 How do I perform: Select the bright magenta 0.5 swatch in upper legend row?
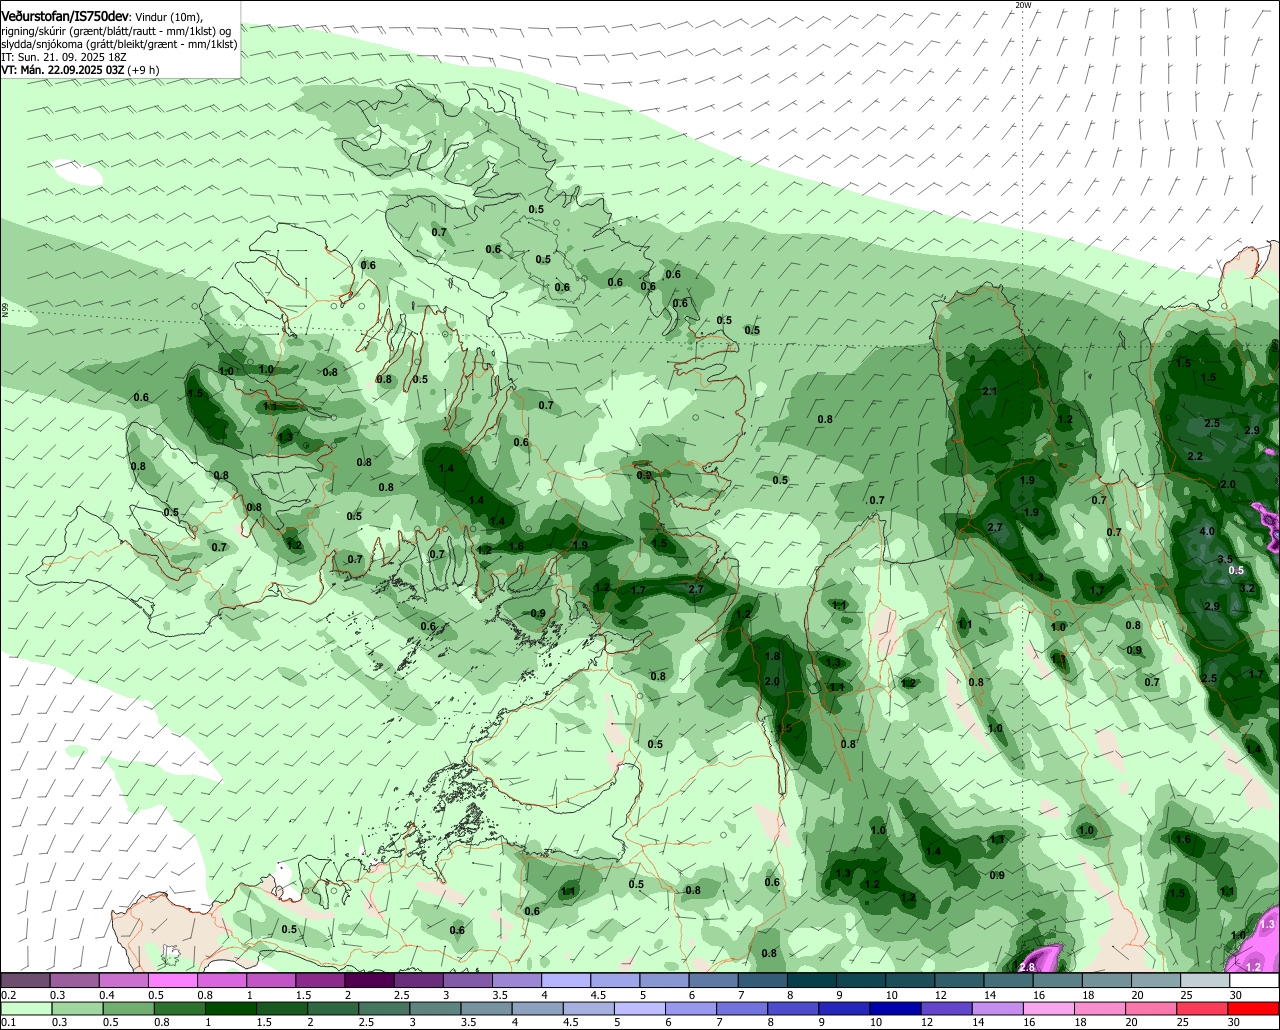[x=172, y=981]
